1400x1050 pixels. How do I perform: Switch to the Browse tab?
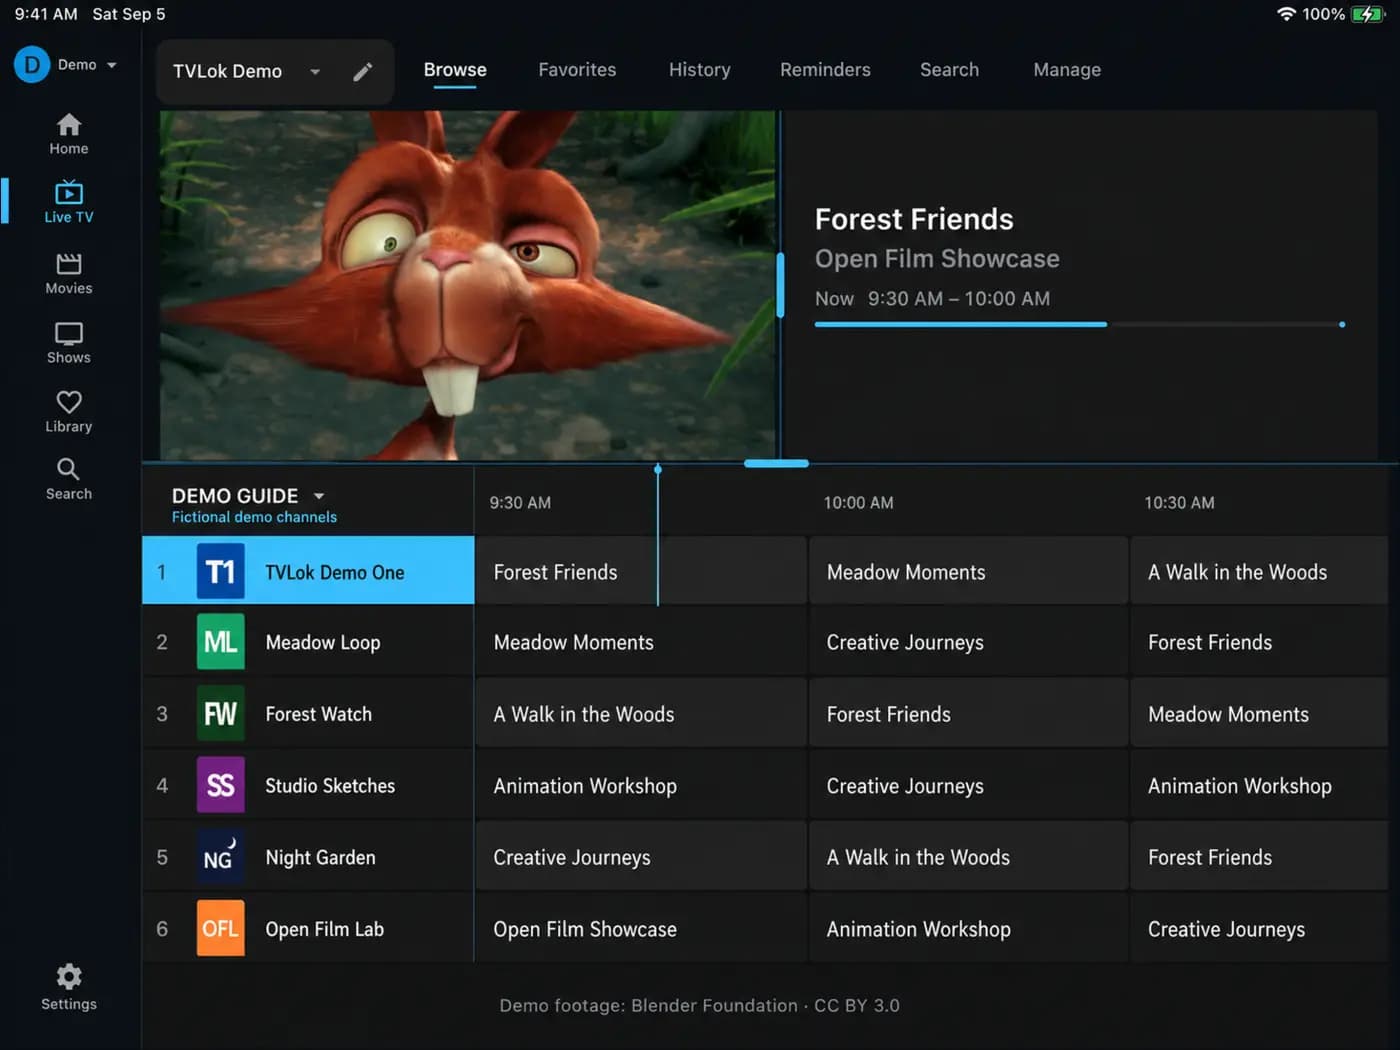455,70
